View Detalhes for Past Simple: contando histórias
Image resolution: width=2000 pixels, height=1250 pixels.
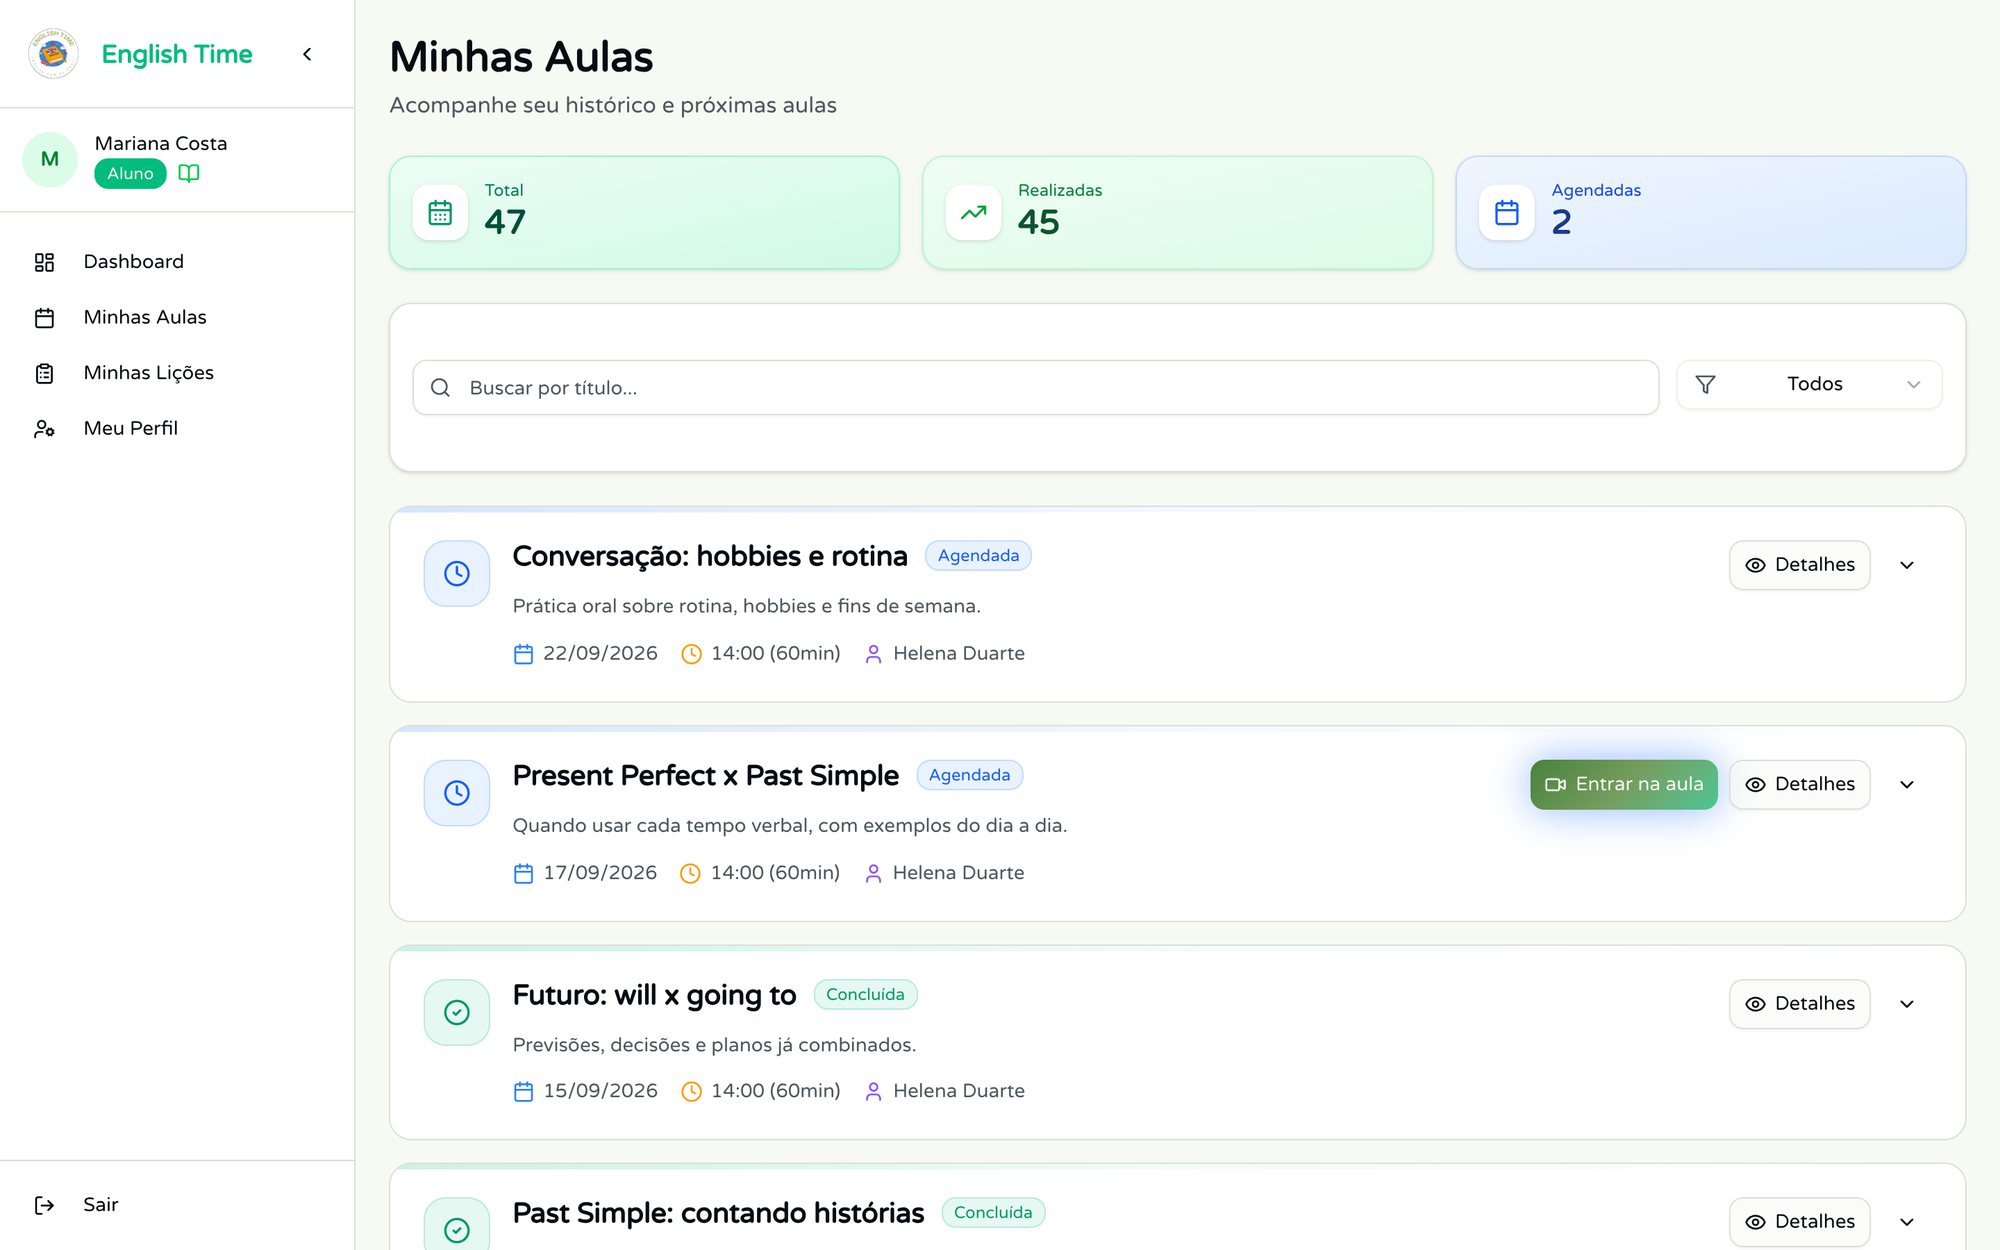tap(1800, 1222)
